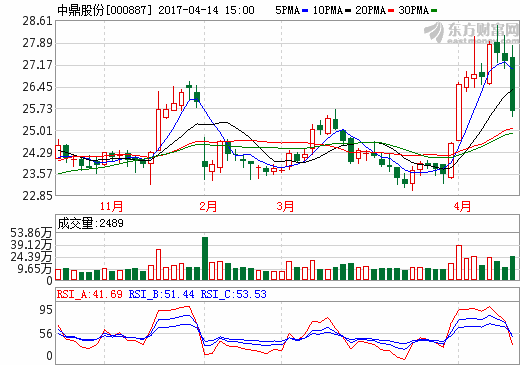Select the 4月 date axis label

coord(462,206)
